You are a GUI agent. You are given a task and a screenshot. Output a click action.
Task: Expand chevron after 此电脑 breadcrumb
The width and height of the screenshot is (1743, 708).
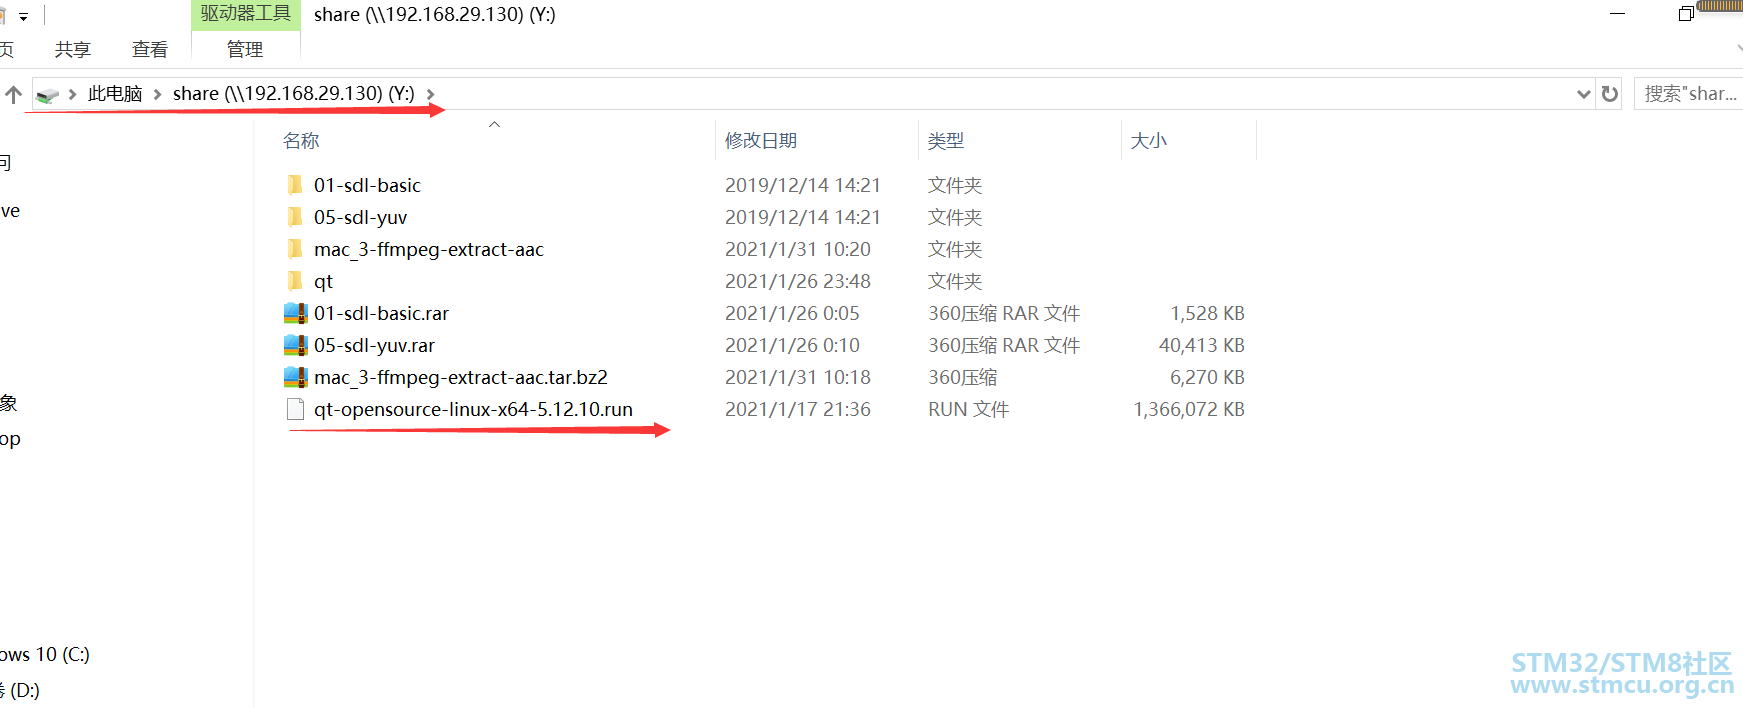(x=157, y=94)
